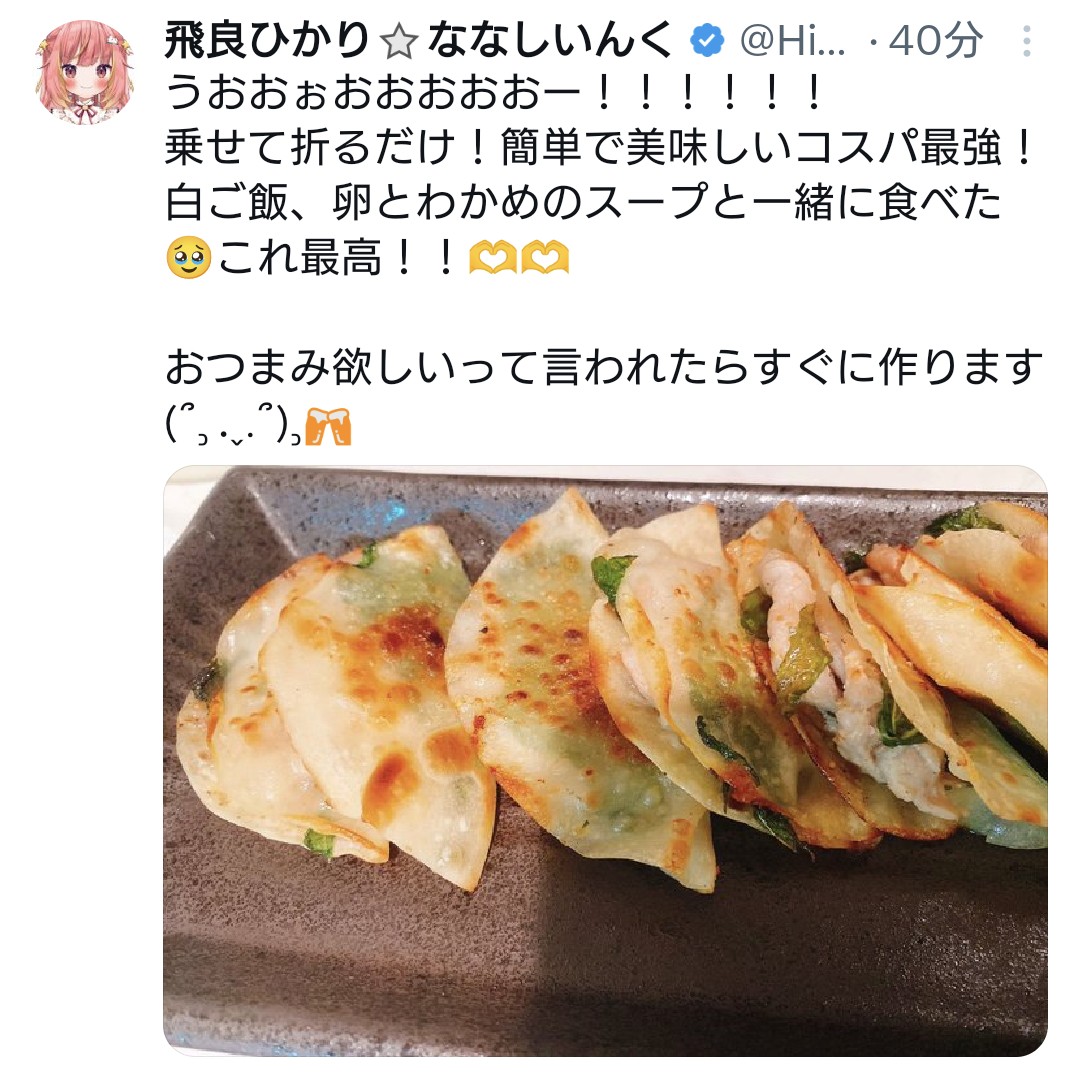
Task: Open the @Hi... username handle
Action: [791, 41]
